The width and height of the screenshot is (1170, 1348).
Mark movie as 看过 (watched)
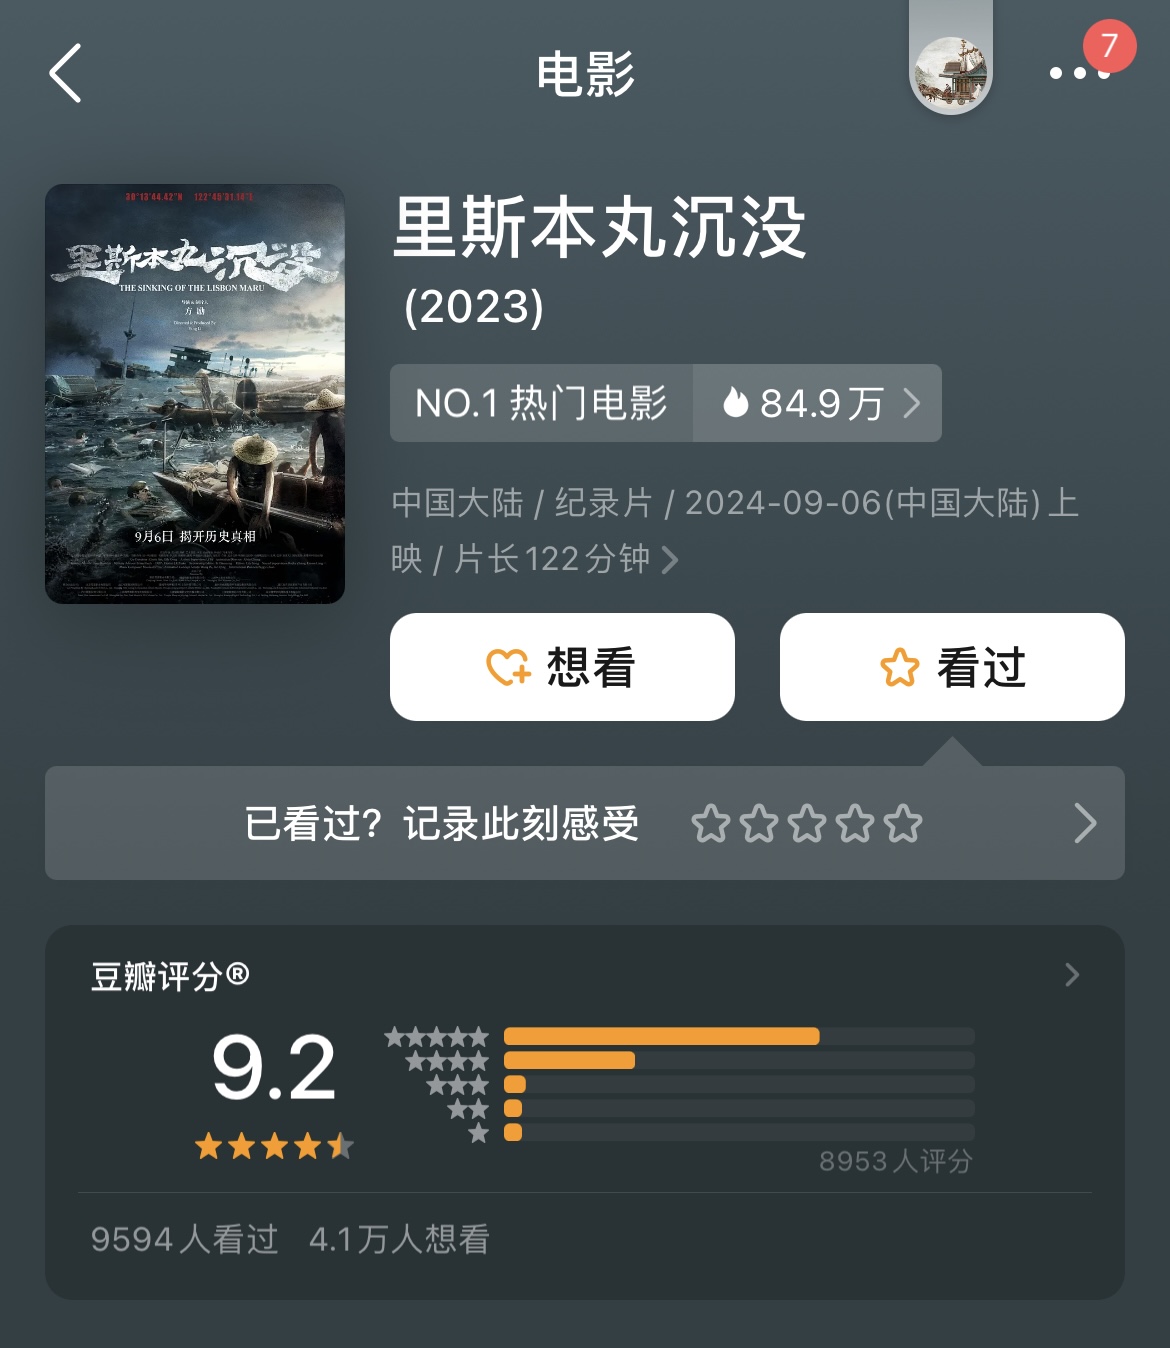point(952,667)
